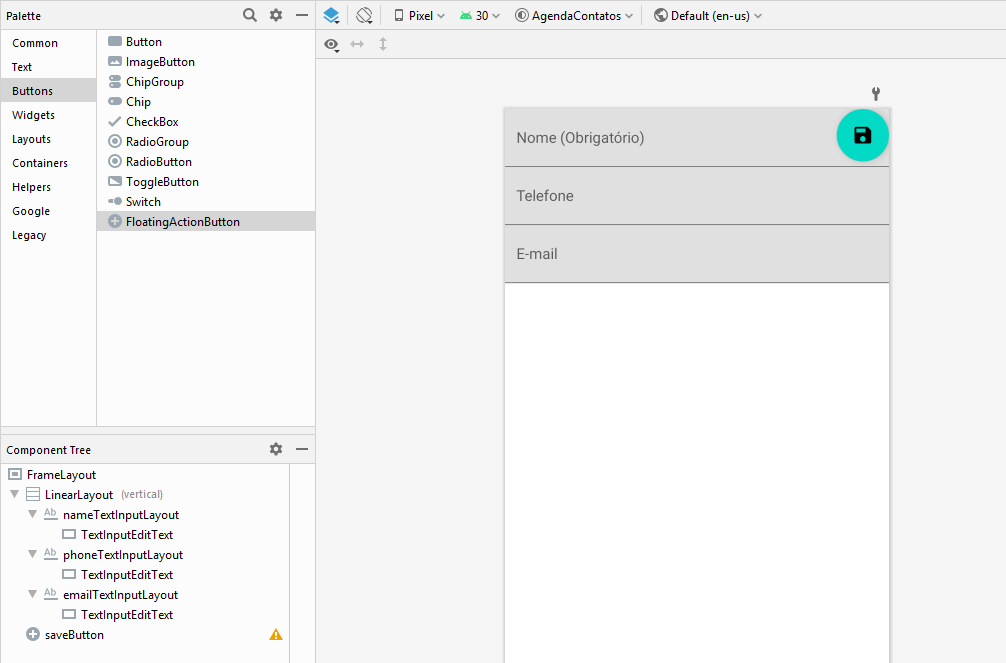Select the Layouts palette category
The image size is (1006, 663).
click(31, 139)
